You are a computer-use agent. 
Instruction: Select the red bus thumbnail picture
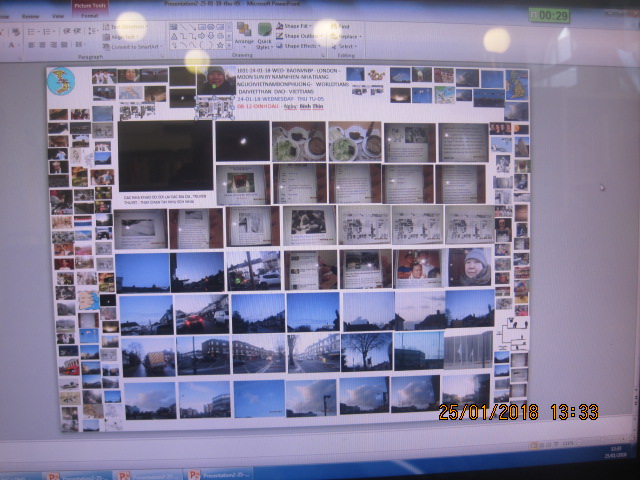point(69,366)
